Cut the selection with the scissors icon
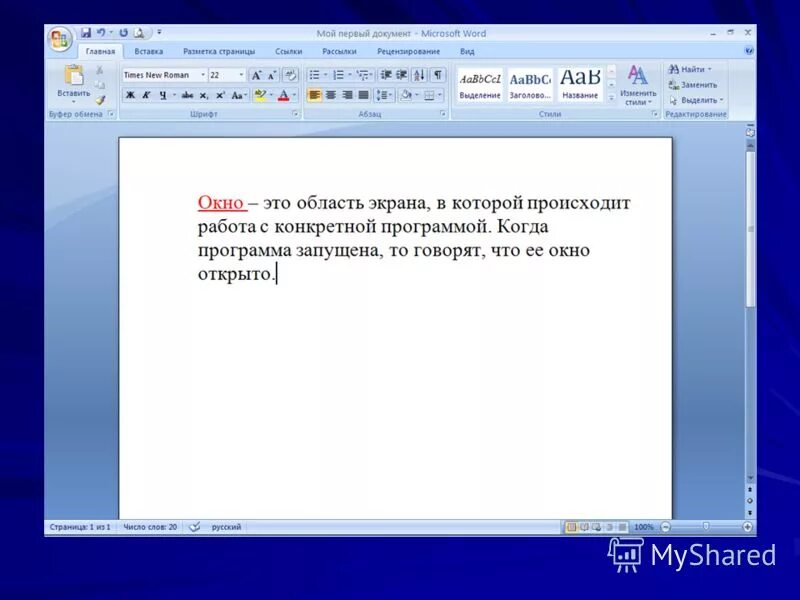The width and height of the screenshot is (800, 600). tap(100, 70)
